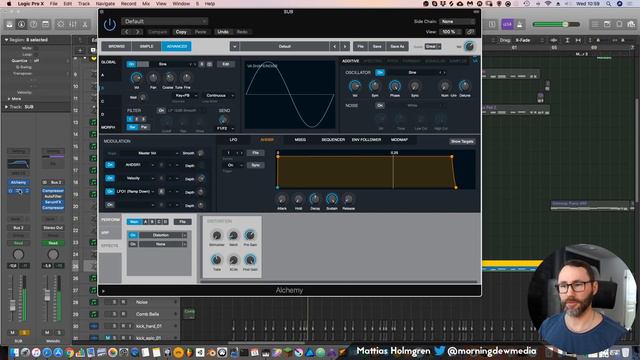Click the Twitter bird icon

440,351
